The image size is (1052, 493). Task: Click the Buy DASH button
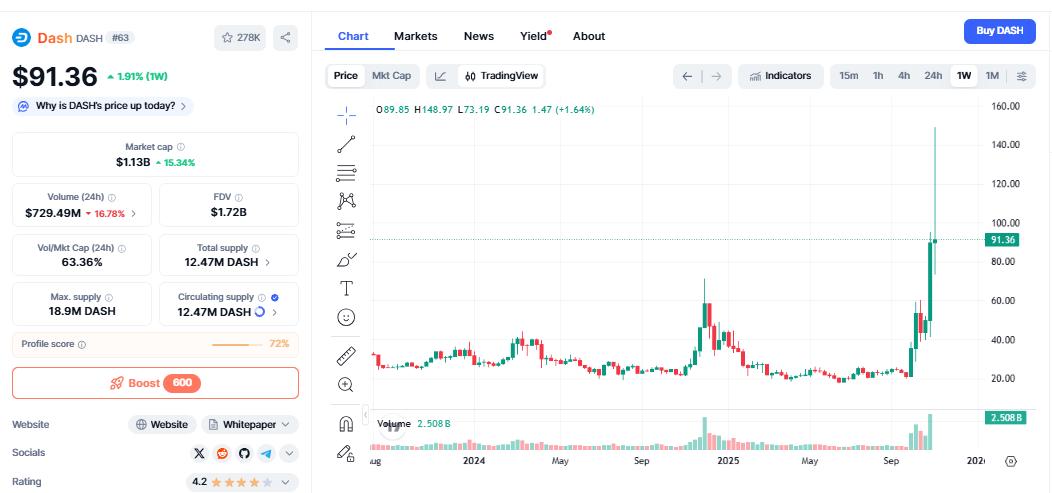pos(999,31)
